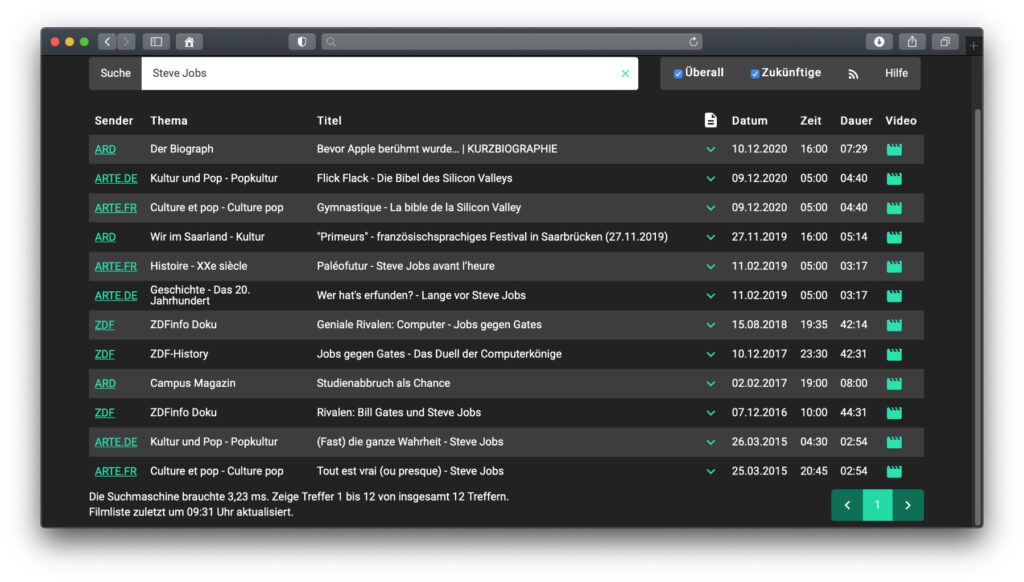The height and width of the screenshot is (582, 1024).
Task: Open the Hilfe page
Action: (x=896, y=72)
